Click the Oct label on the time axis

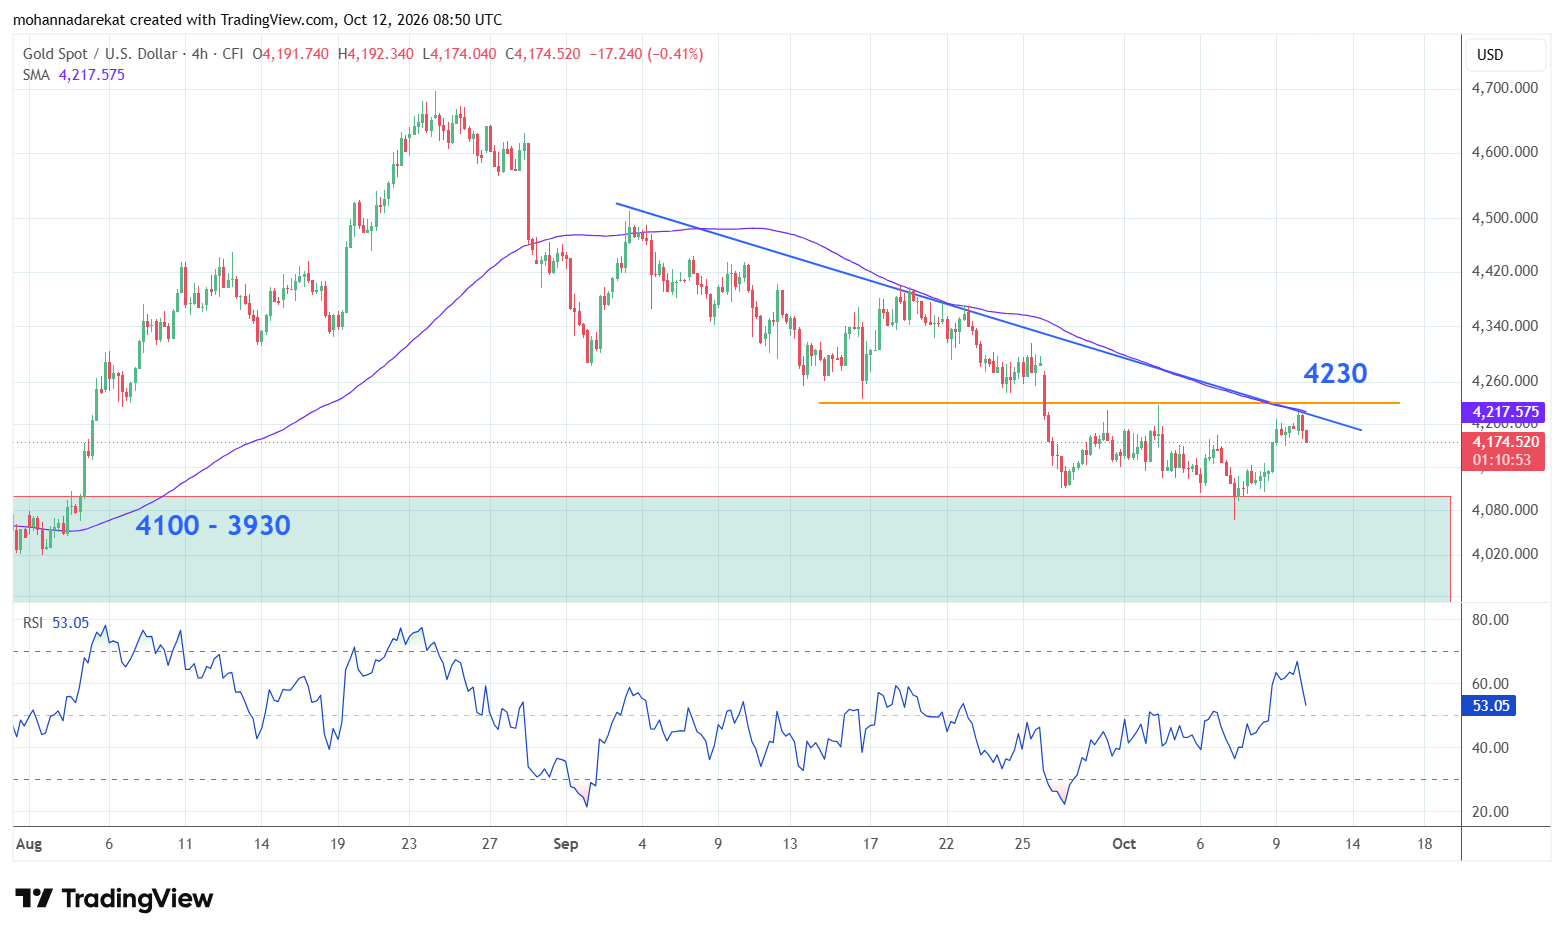tap(1124, 844)
